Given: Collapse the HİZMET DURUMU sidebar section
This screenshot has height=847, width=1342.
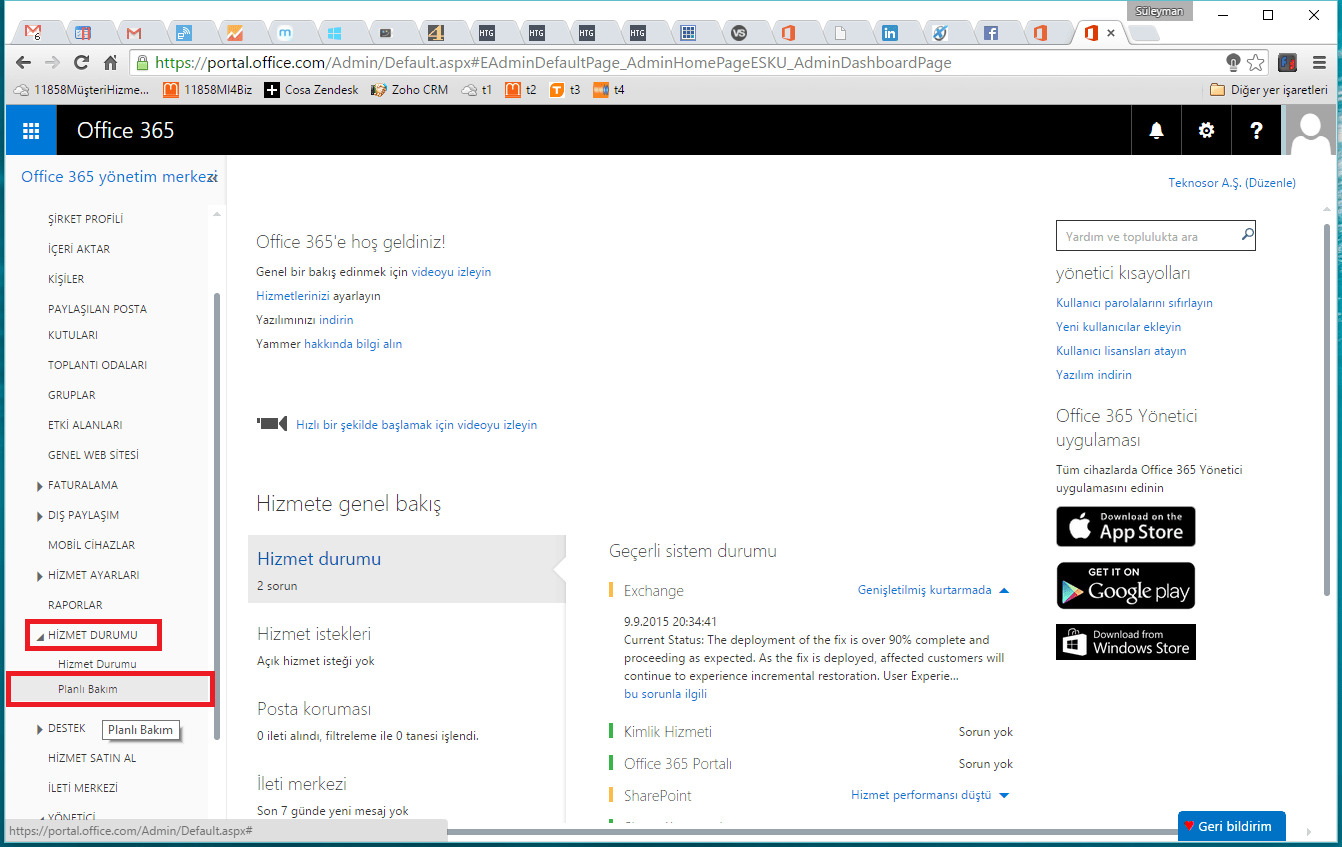Looking at the screenshot, I should [x=93, y=634].
